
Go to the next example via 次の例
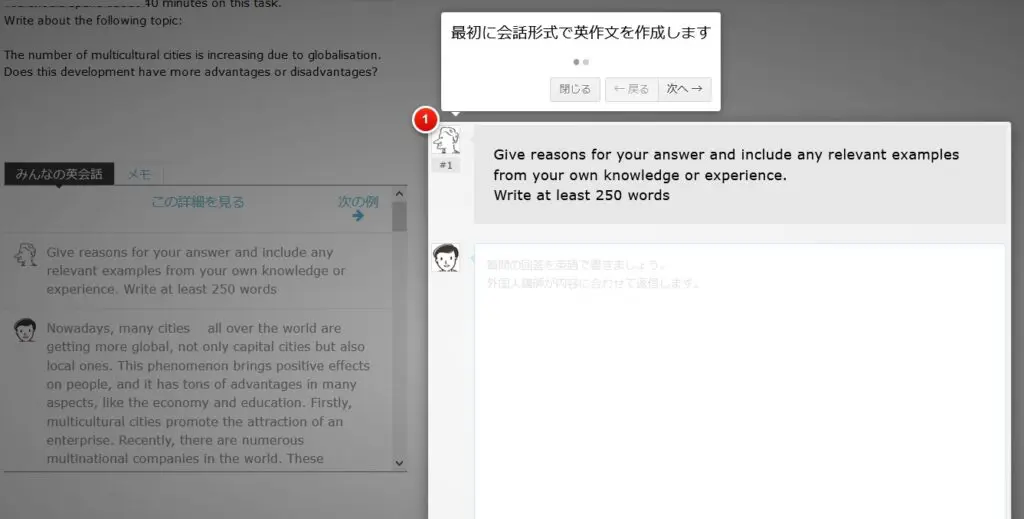coord(358,201)
